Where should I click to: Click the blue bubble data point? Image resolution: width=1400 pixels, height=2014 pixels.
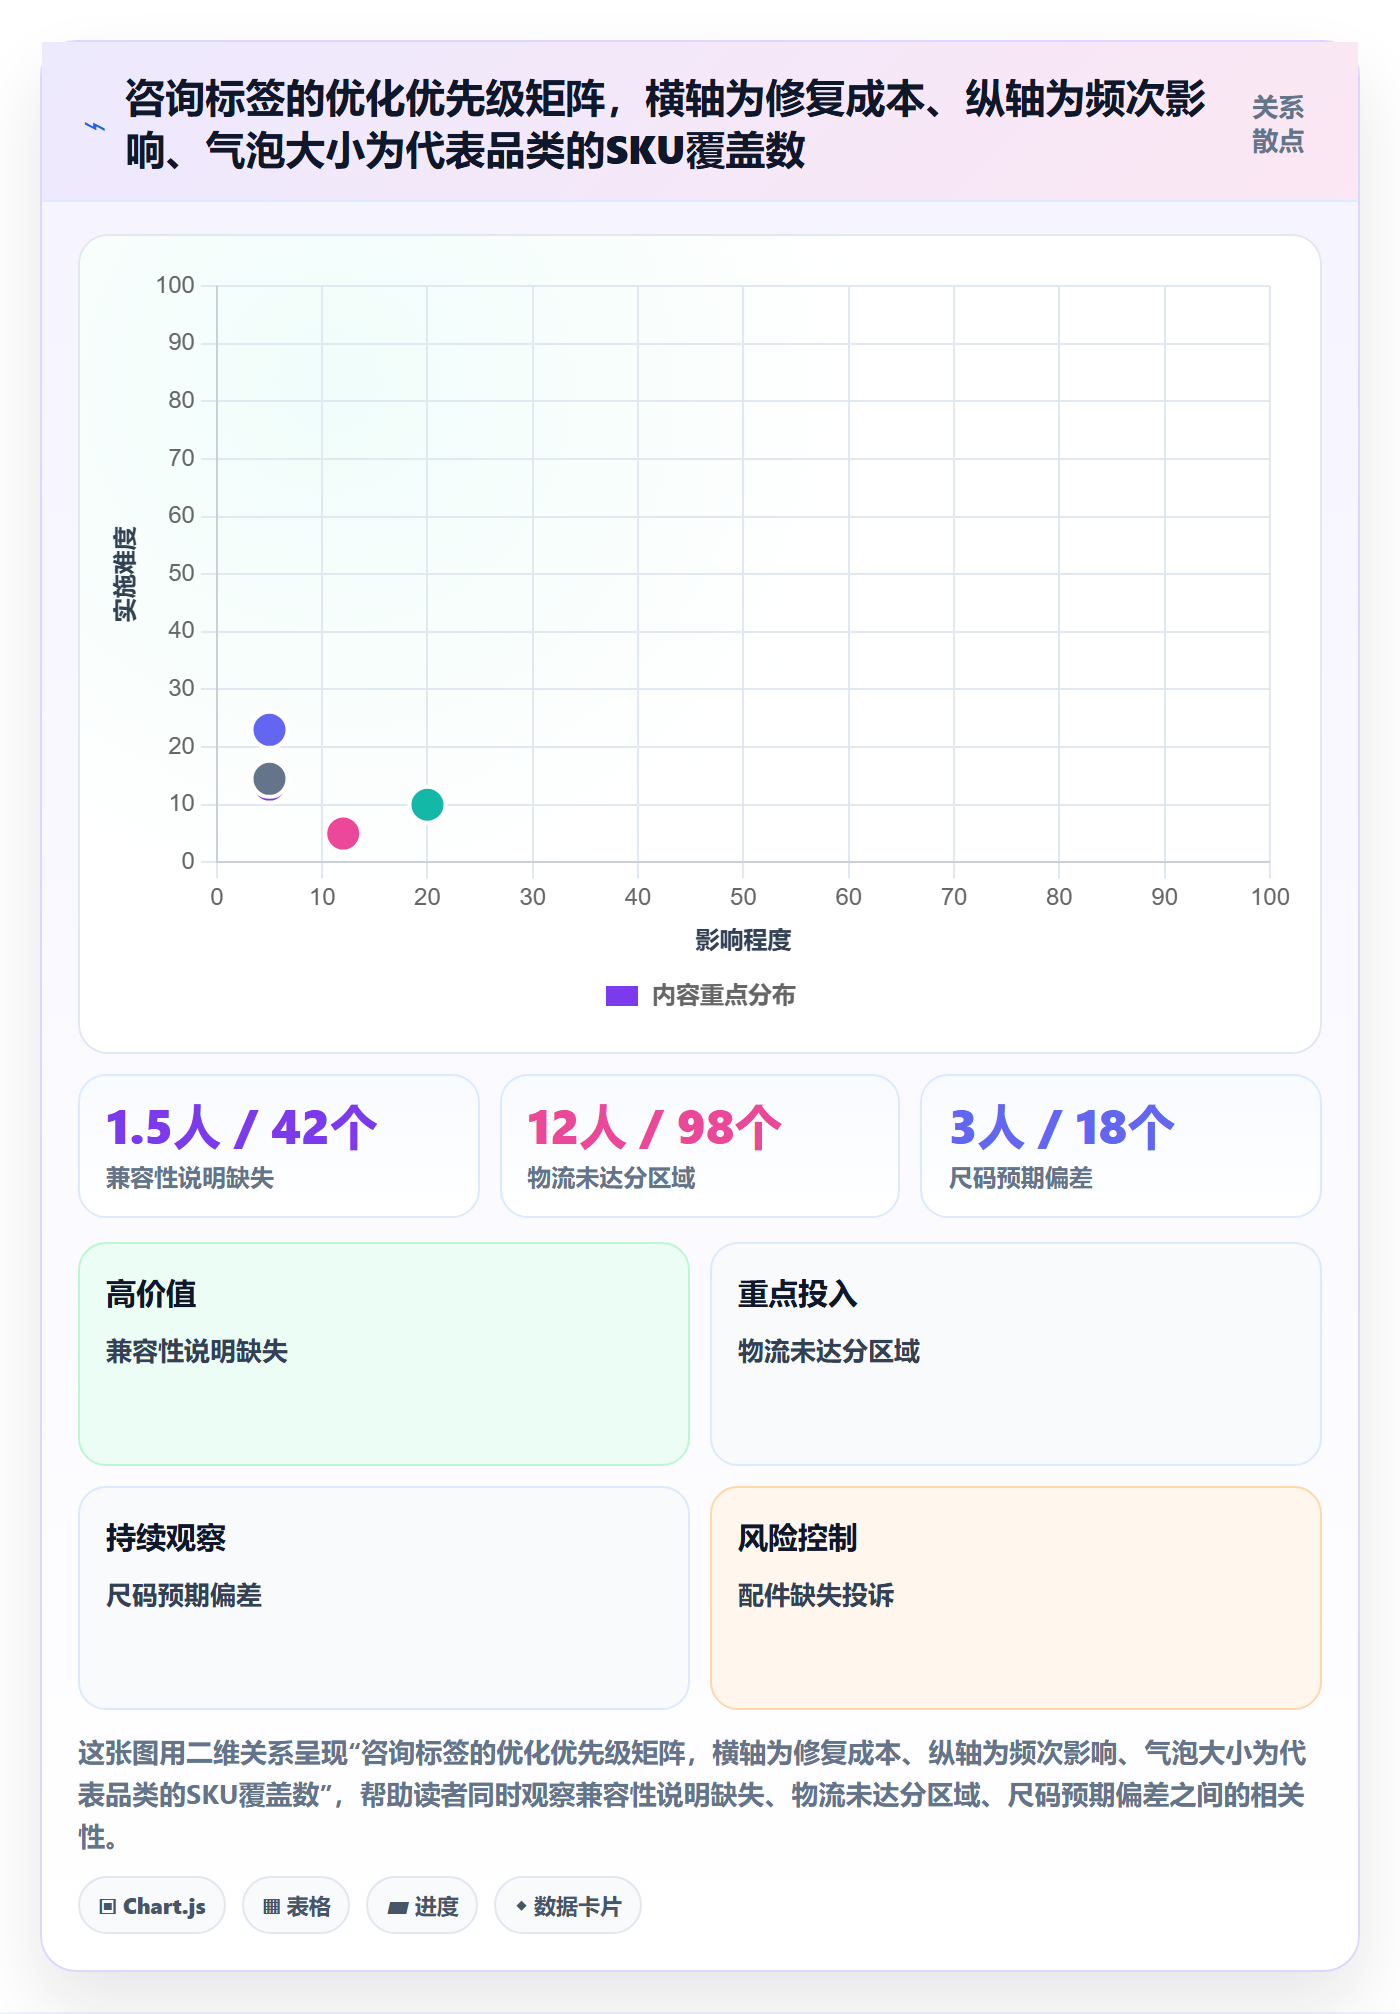coord(269,730)
